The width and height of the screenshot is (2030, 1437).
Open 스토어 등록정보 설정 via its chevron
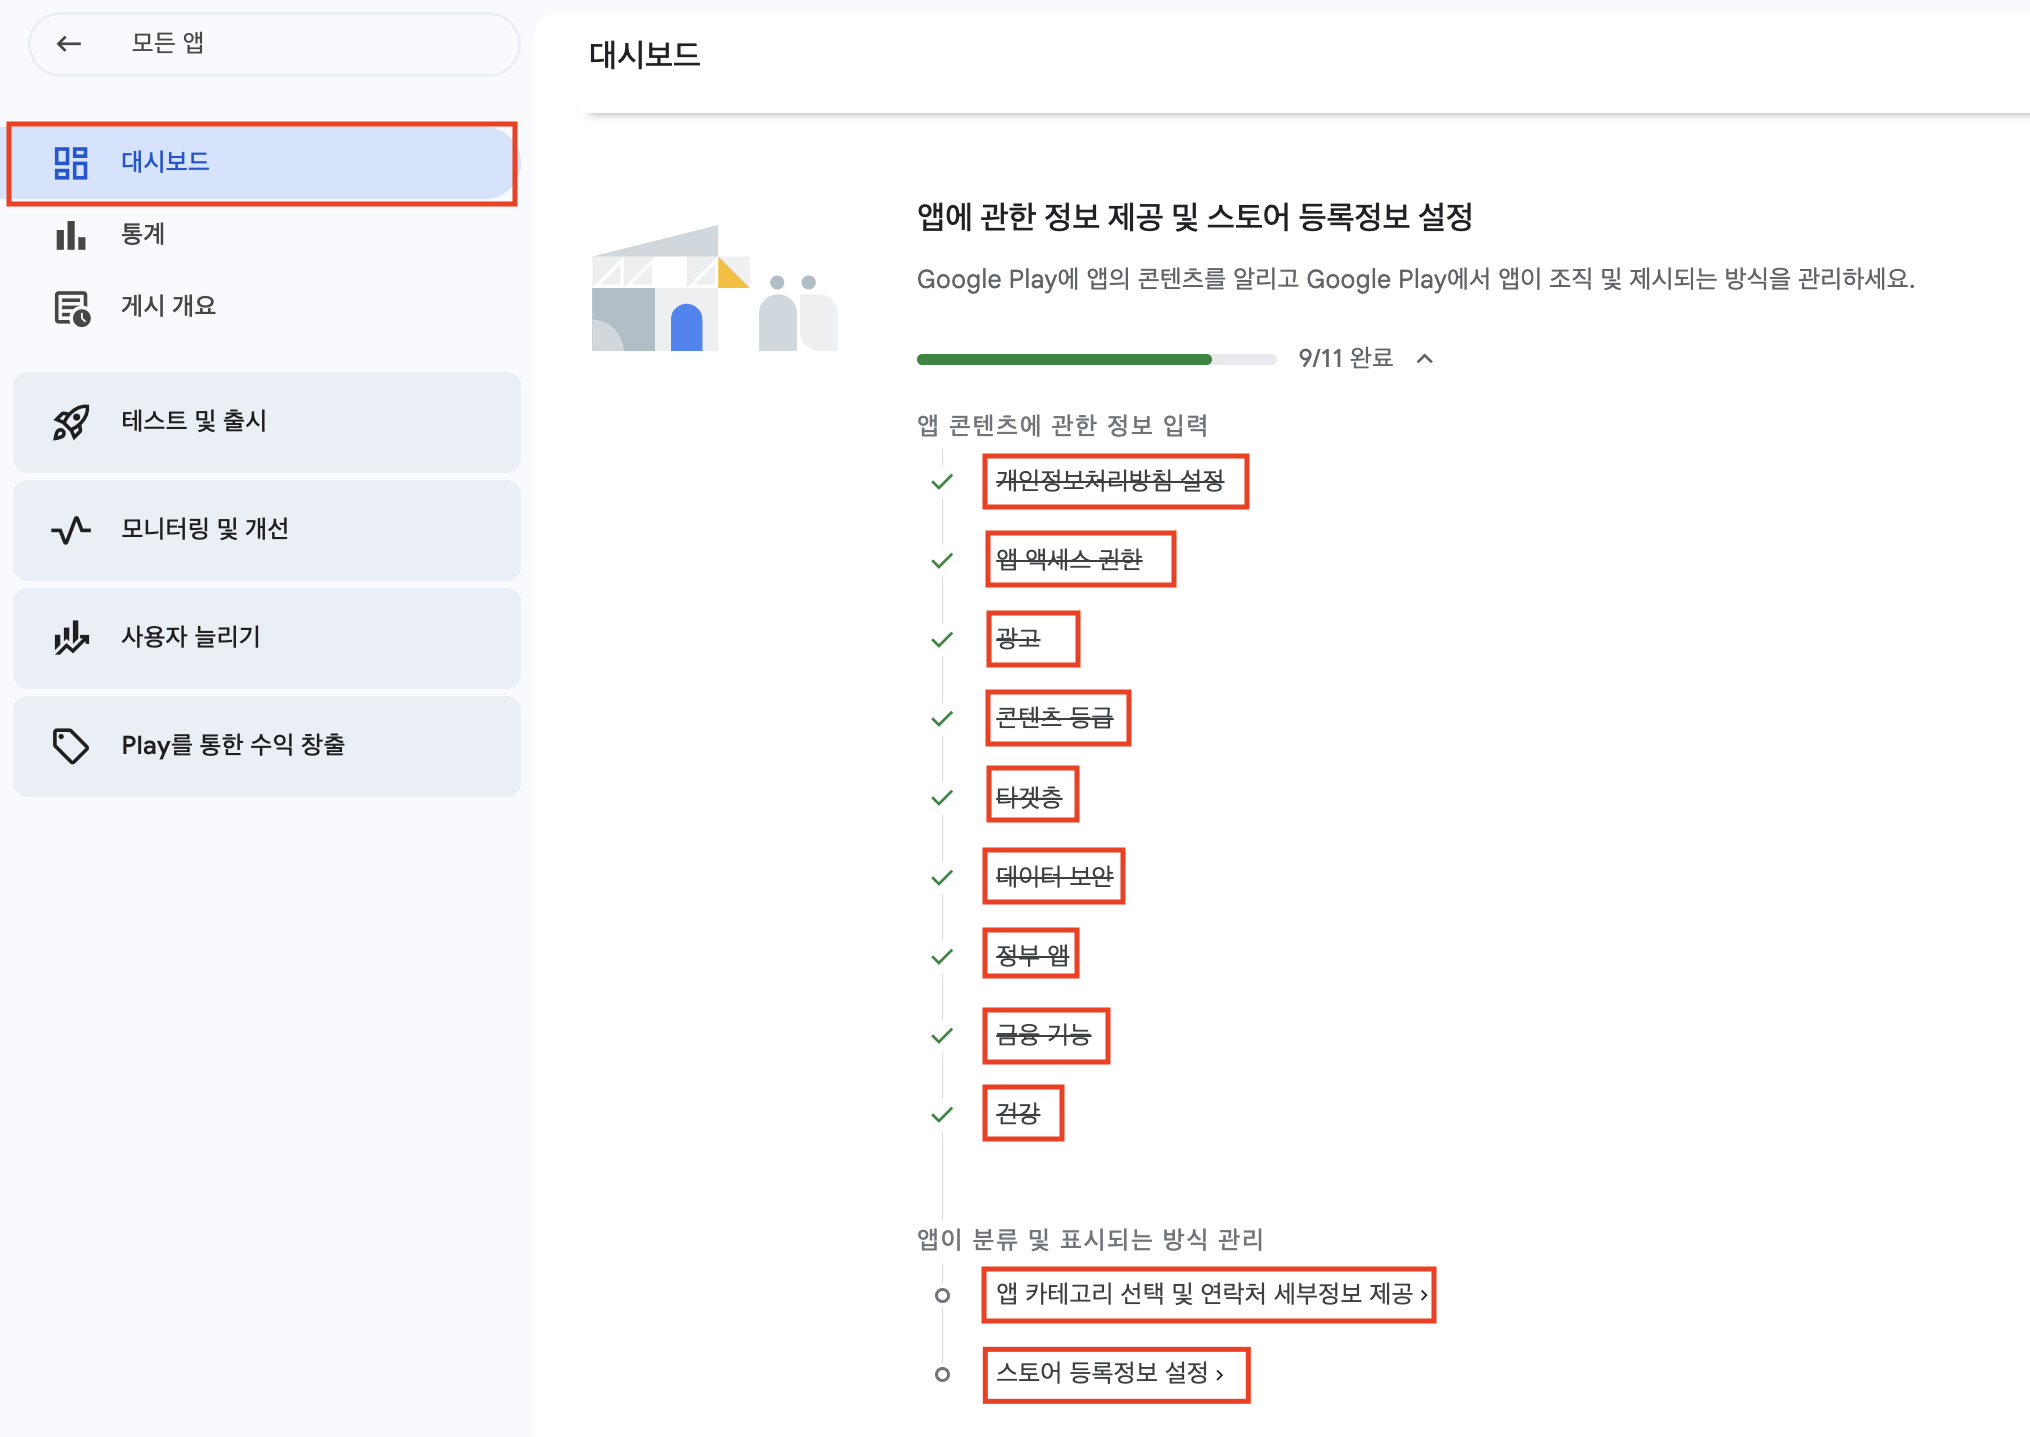pos(1218,1375)
